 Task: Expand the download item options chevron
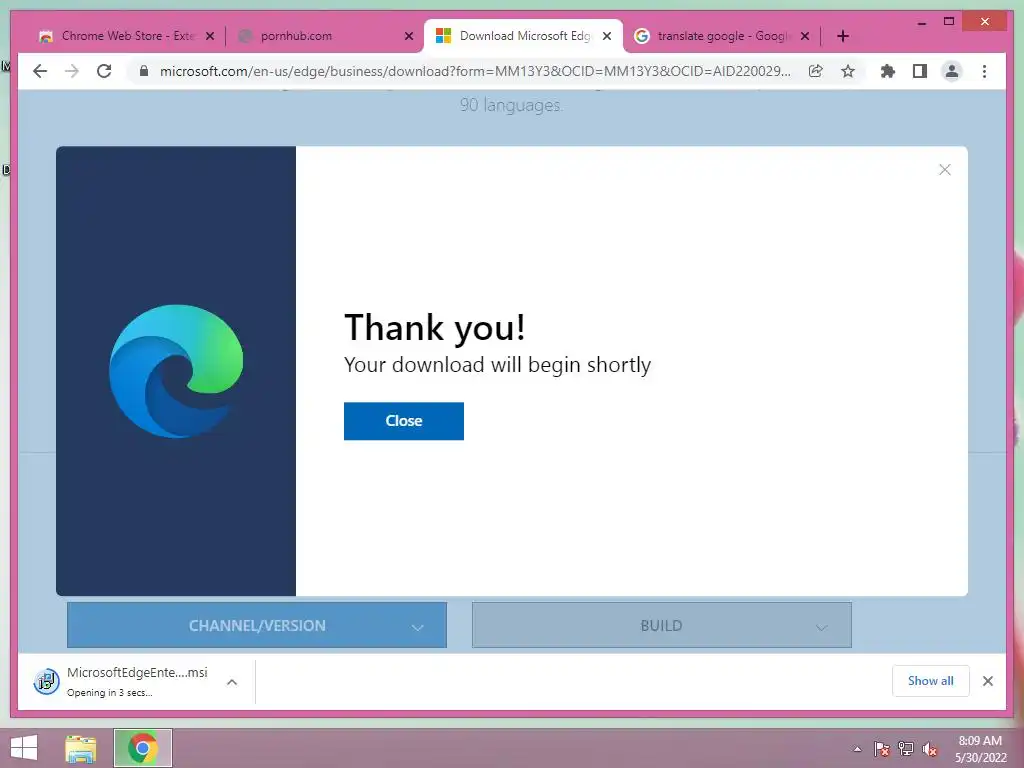click(x=232, y=682)
